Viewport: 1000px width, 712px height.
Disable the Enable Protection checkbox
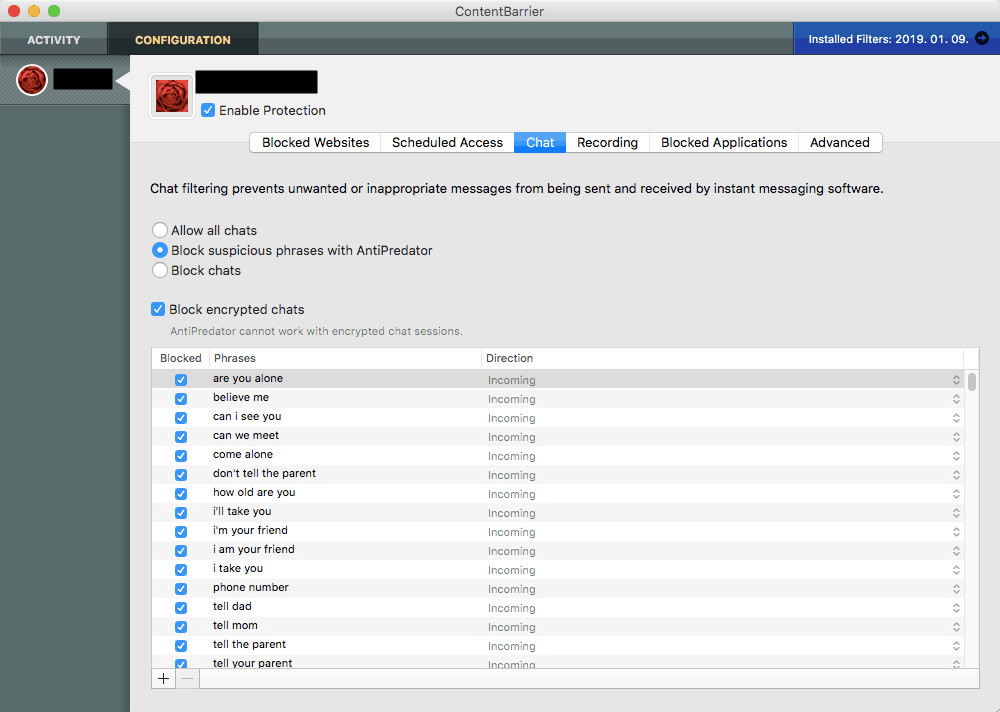pyautogui.click(x=207, y=110)
